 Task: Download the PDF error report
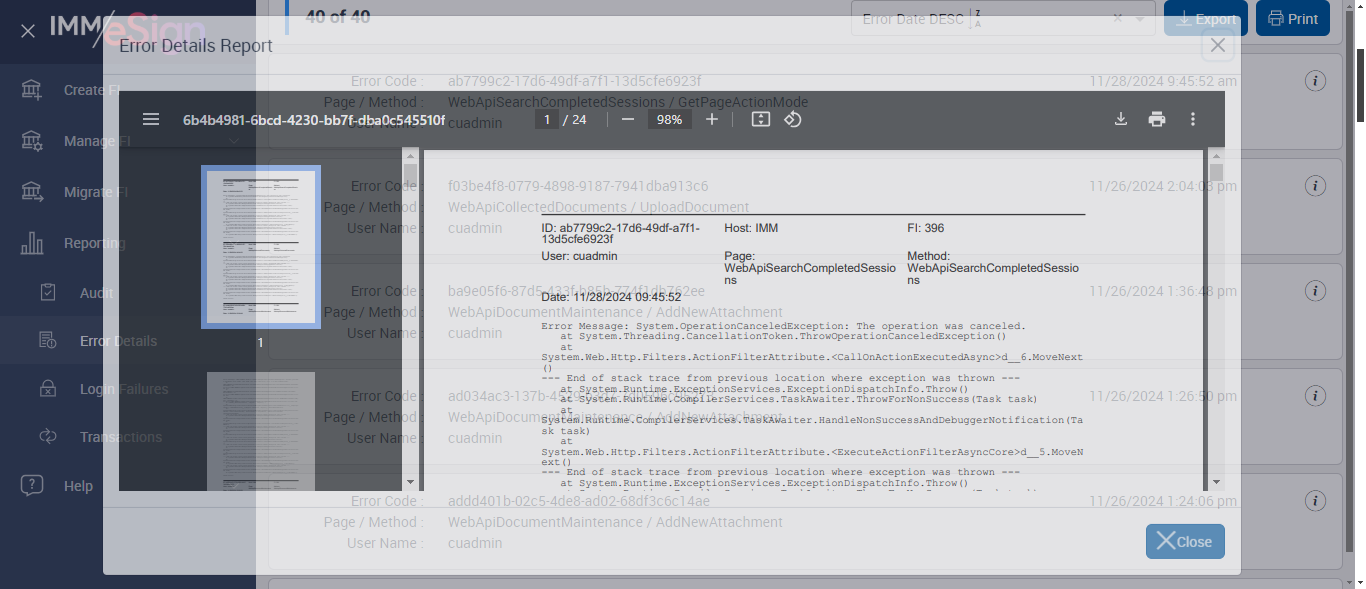1121,119
